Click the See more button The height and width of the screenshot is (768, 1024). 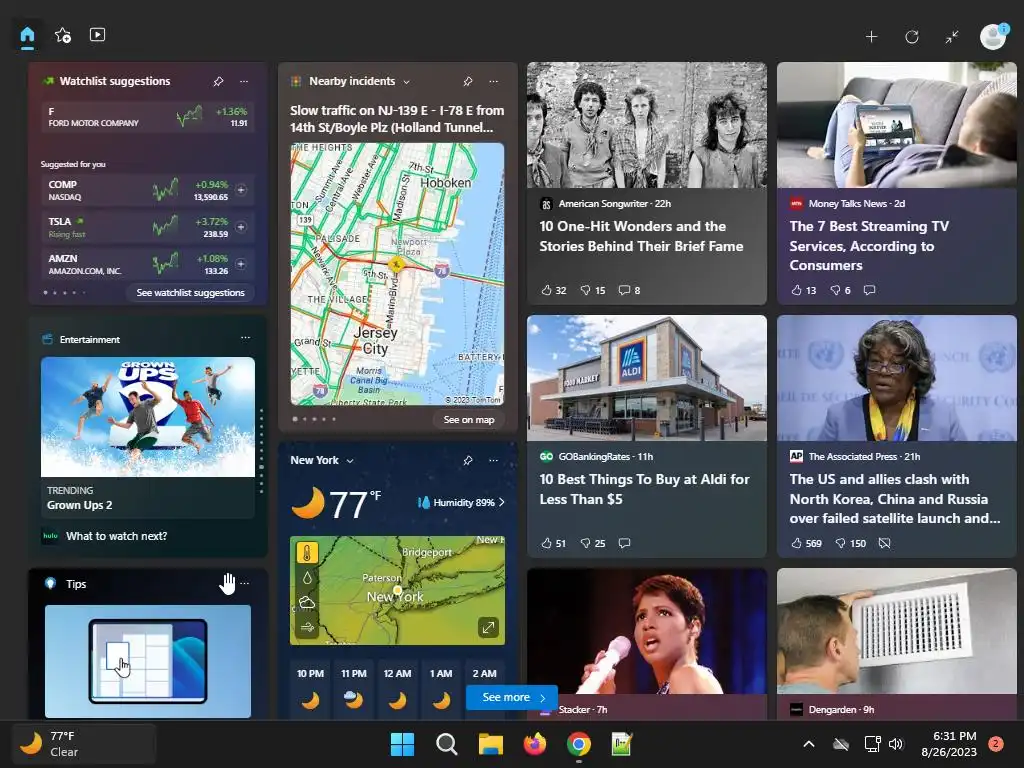(x=512, y=697)
